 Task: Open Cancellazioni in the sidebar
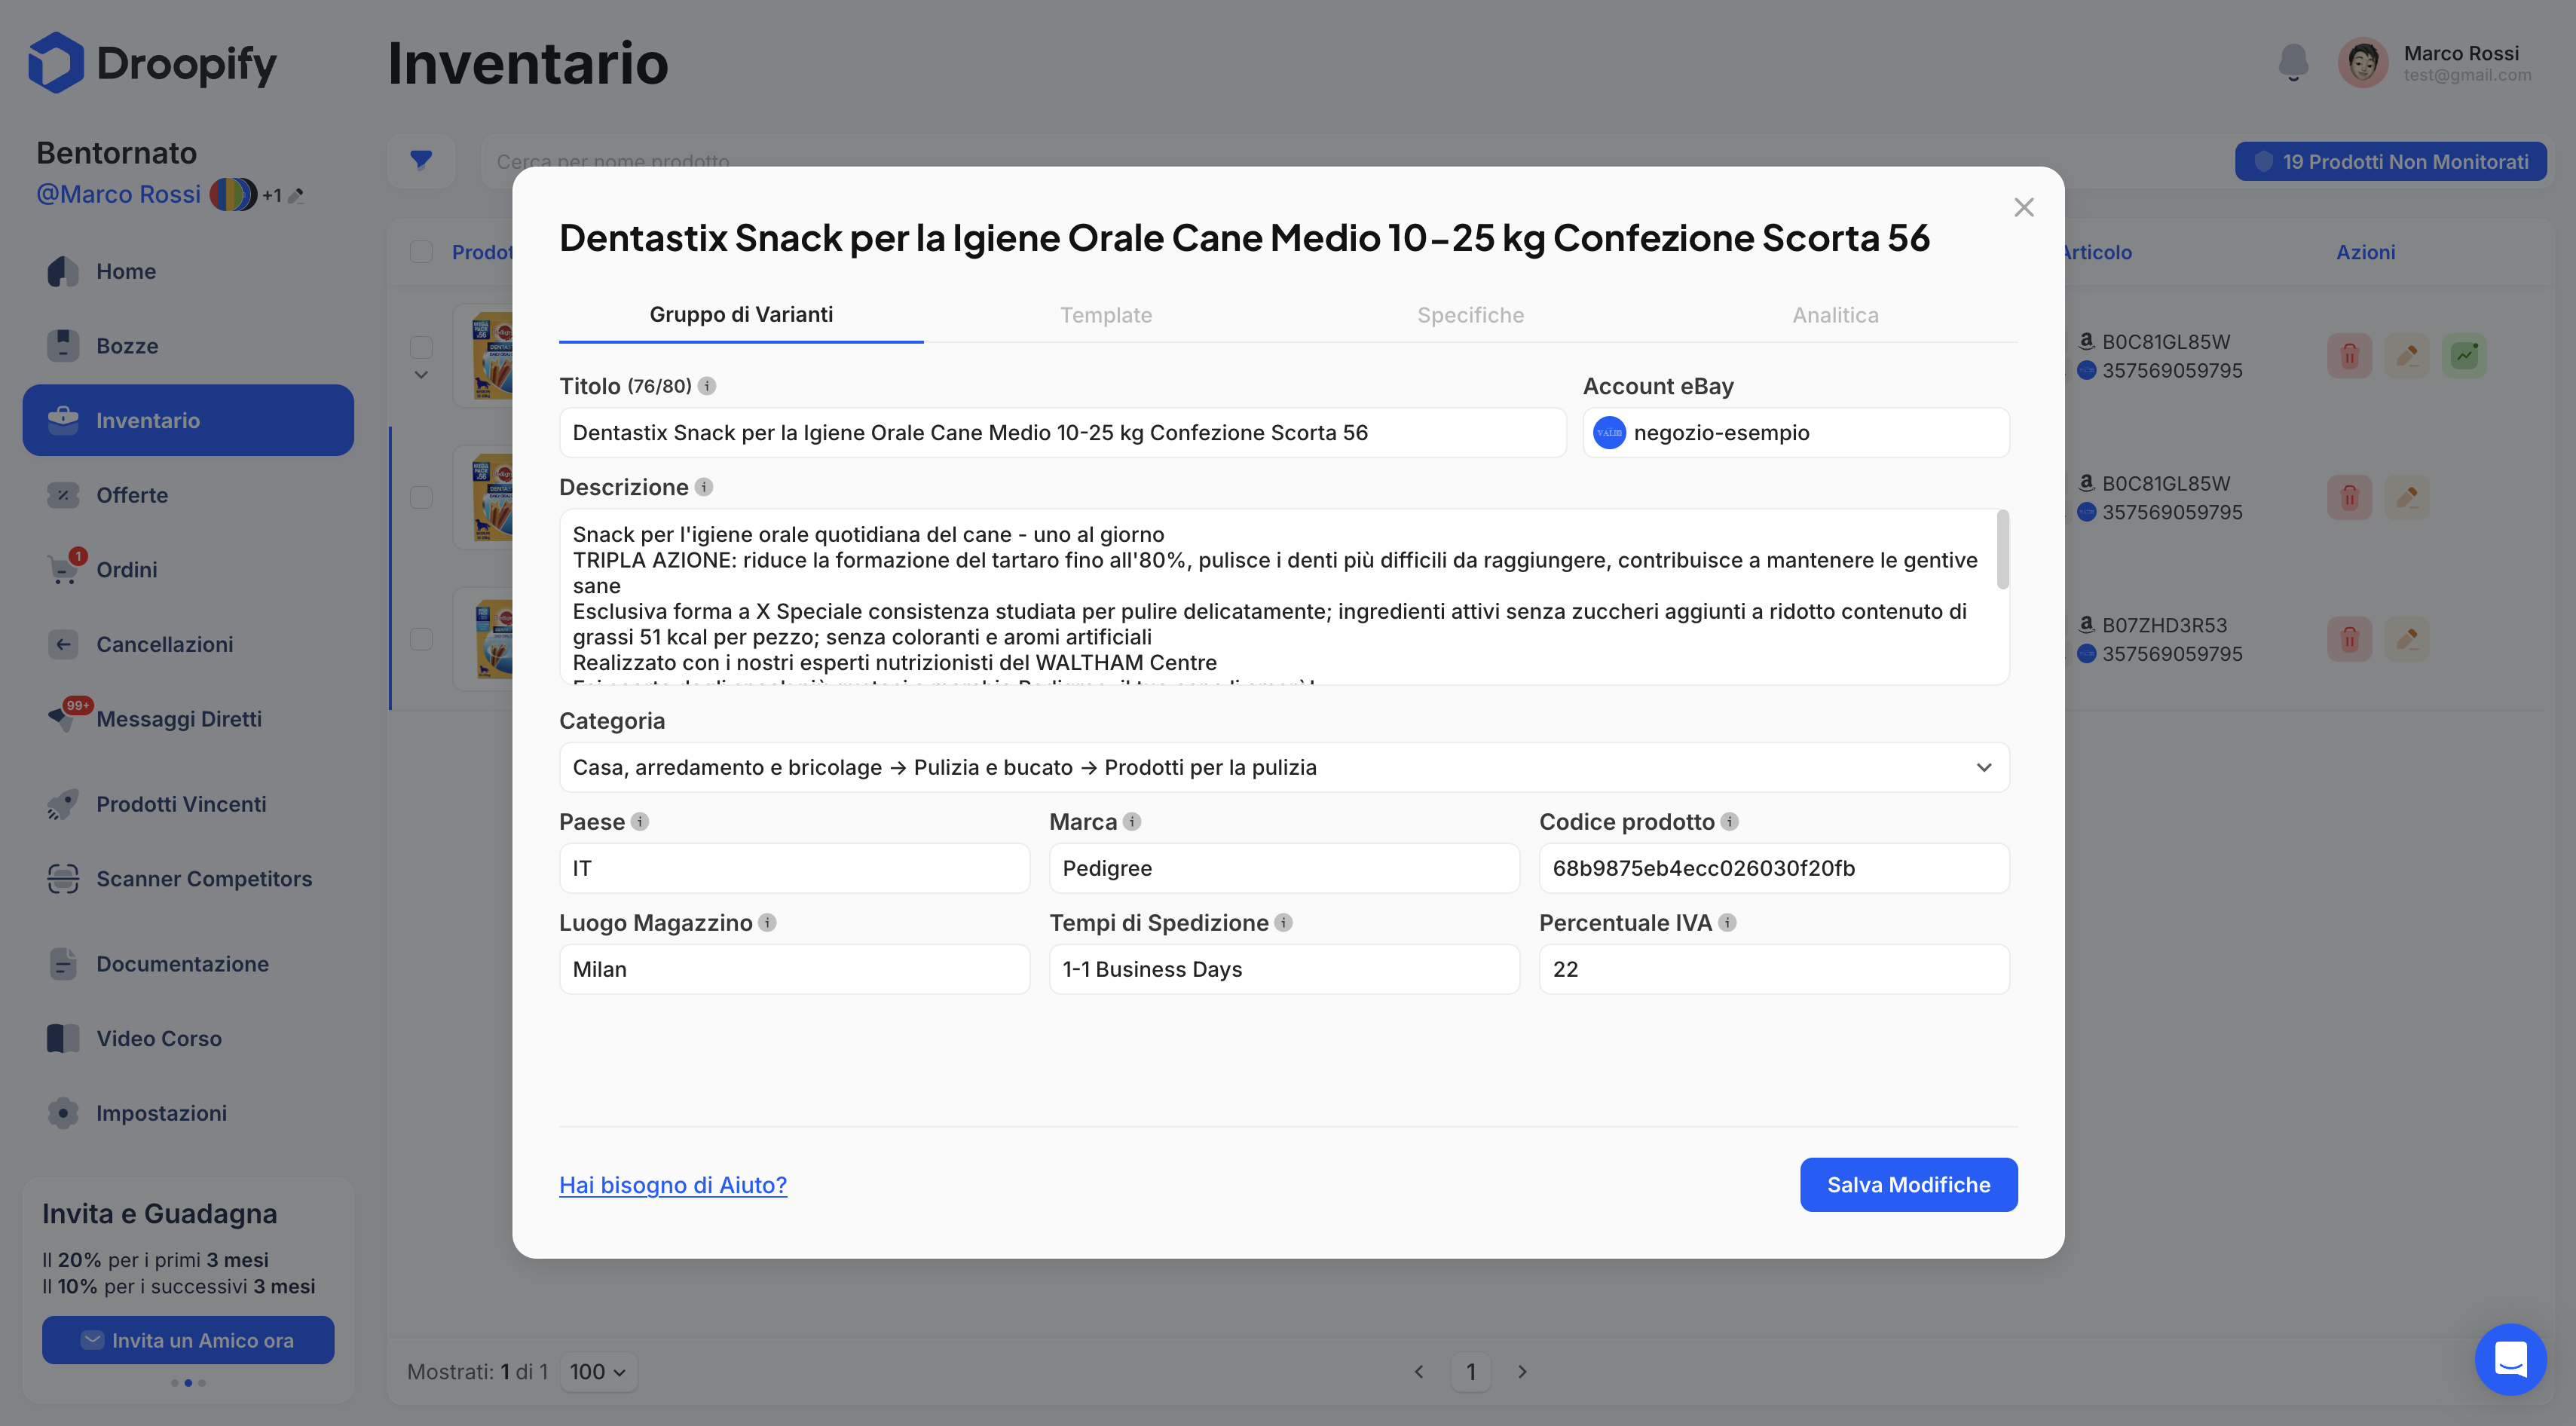[188, 644]
